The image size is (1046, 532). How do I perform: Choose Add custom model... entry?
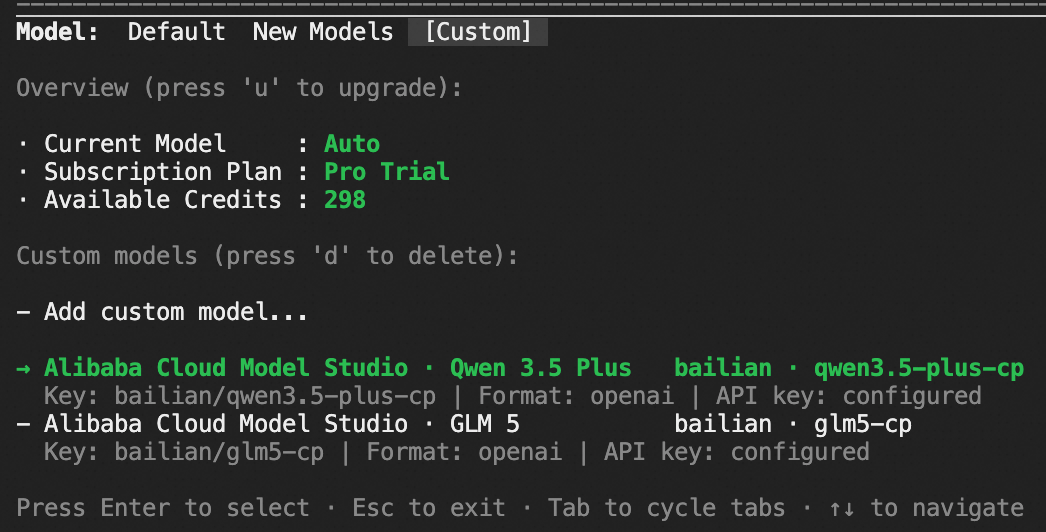(175, 312)
